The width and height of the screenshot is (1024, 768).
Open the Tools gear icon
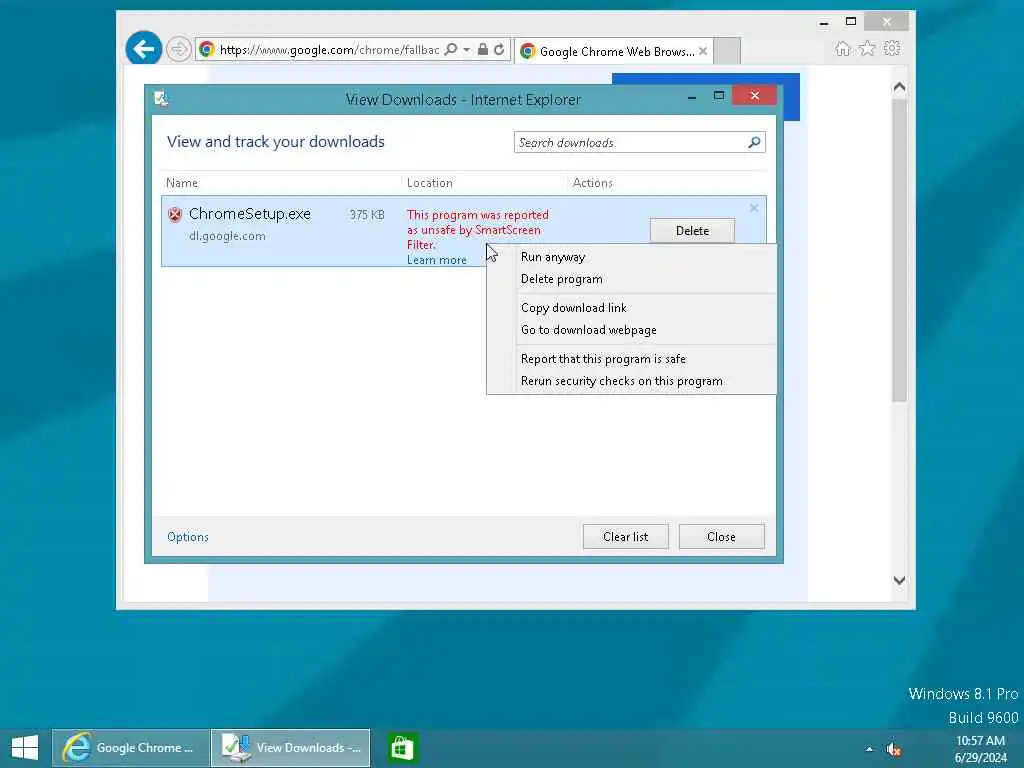click(x=892, y=48)
